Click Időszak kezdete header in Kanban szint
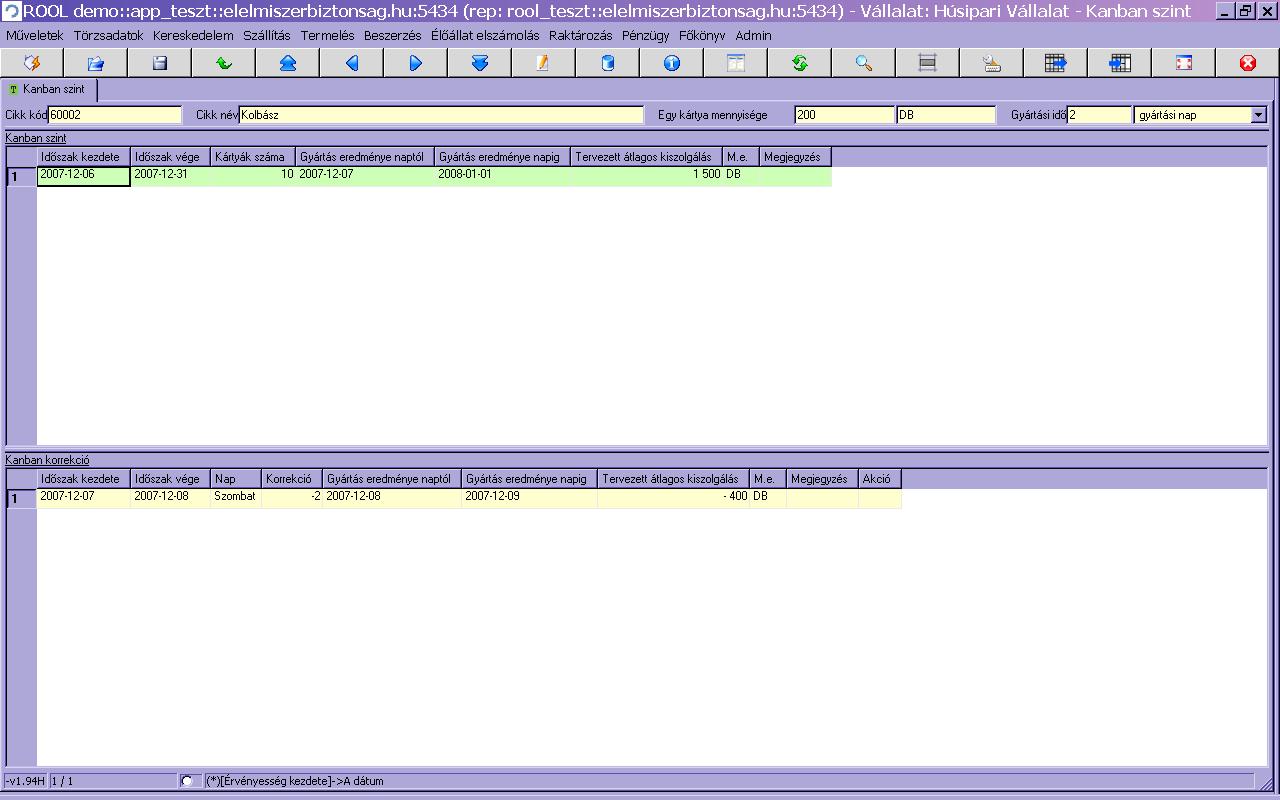The image size is (1280, 800). pos(84,157)
